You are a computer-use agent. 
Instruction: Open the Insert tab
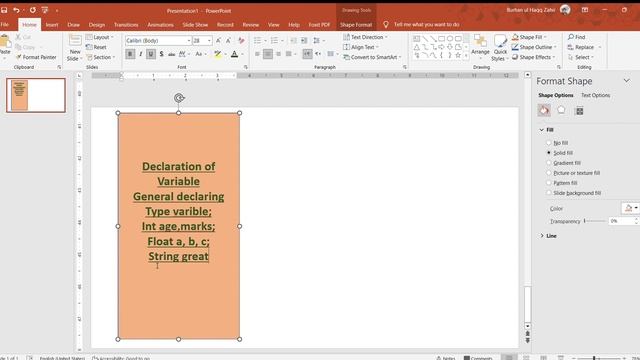coord(52,25)
